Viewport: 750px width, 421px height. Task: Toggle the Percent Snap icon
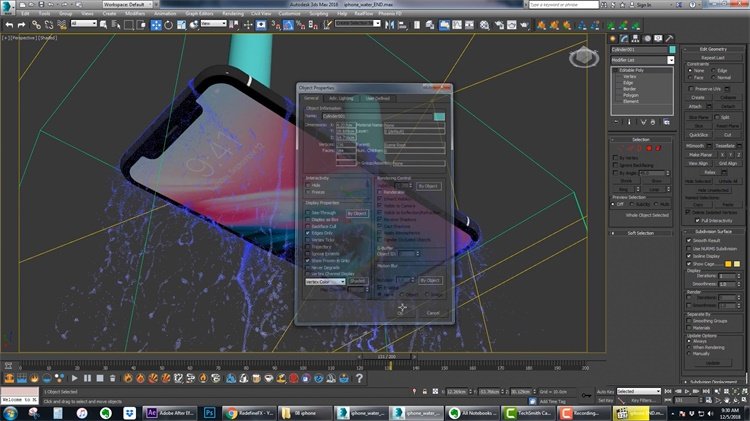pos(300,25)
